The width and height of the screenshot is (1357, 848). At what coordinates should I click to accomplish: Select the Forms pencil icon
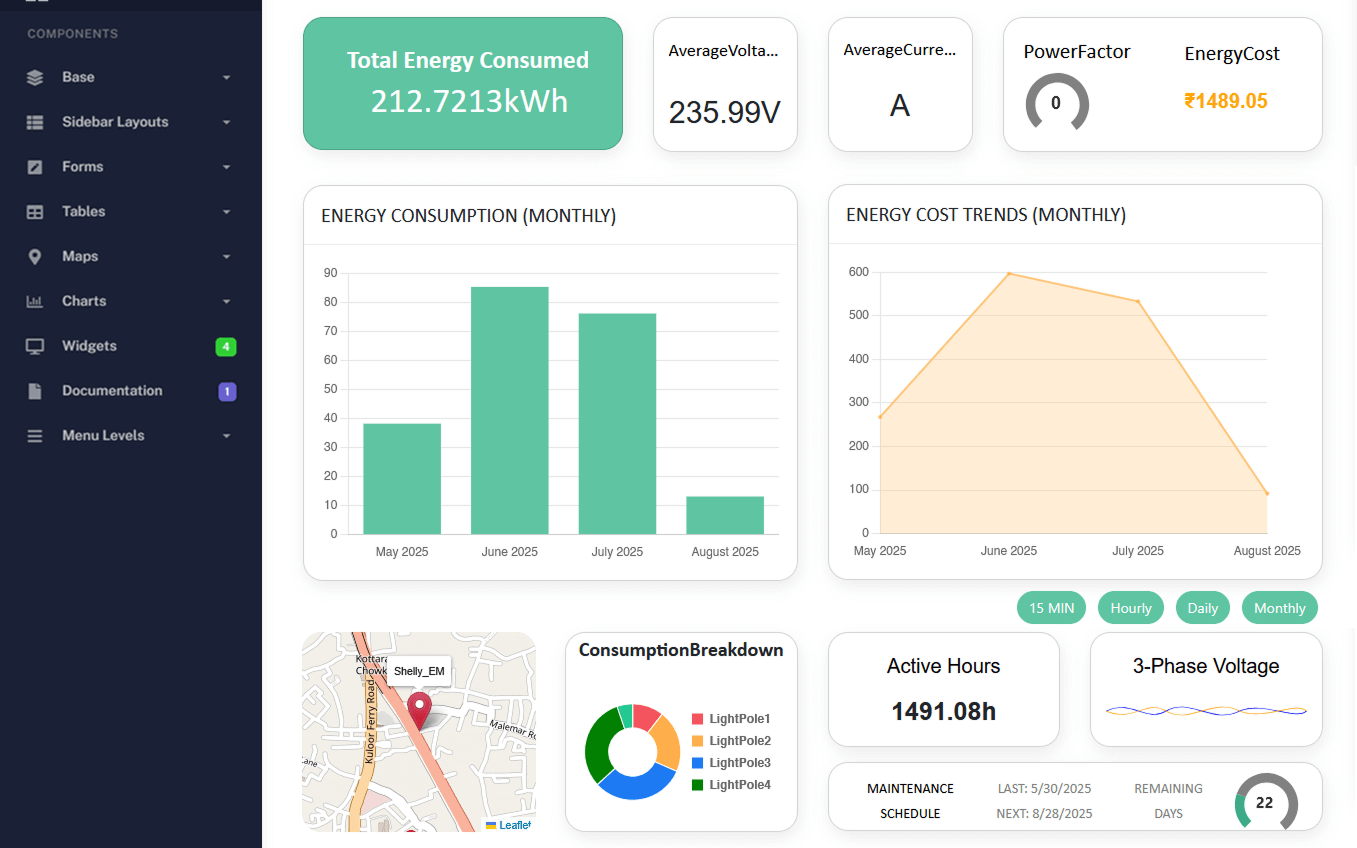coord(35,166)
